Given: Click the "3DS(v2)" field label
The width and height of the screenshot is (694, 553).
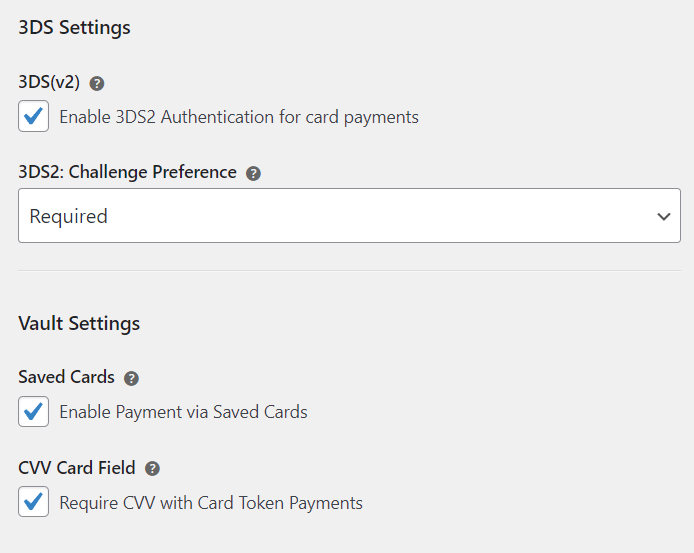Looking at the screenshot, I should (x=49, y=83).
